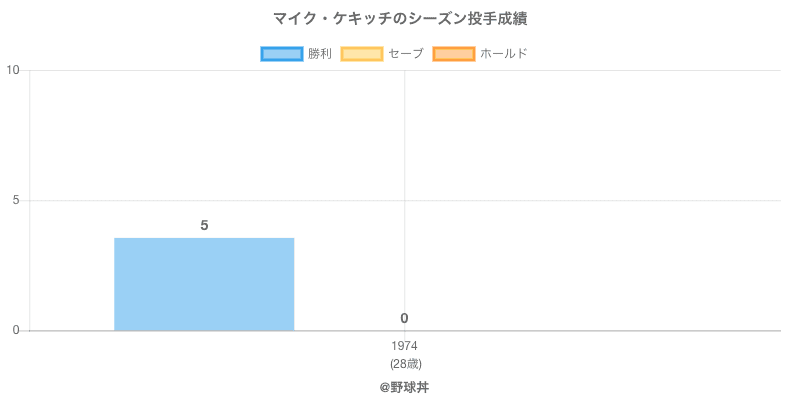Click the y-axis tick label 0

pos(16,330)
